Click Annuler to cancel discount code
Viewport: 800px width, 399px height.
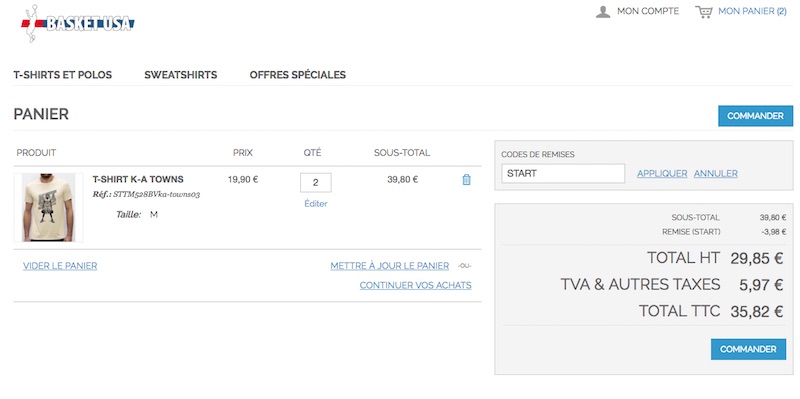(x=715, y=173)
